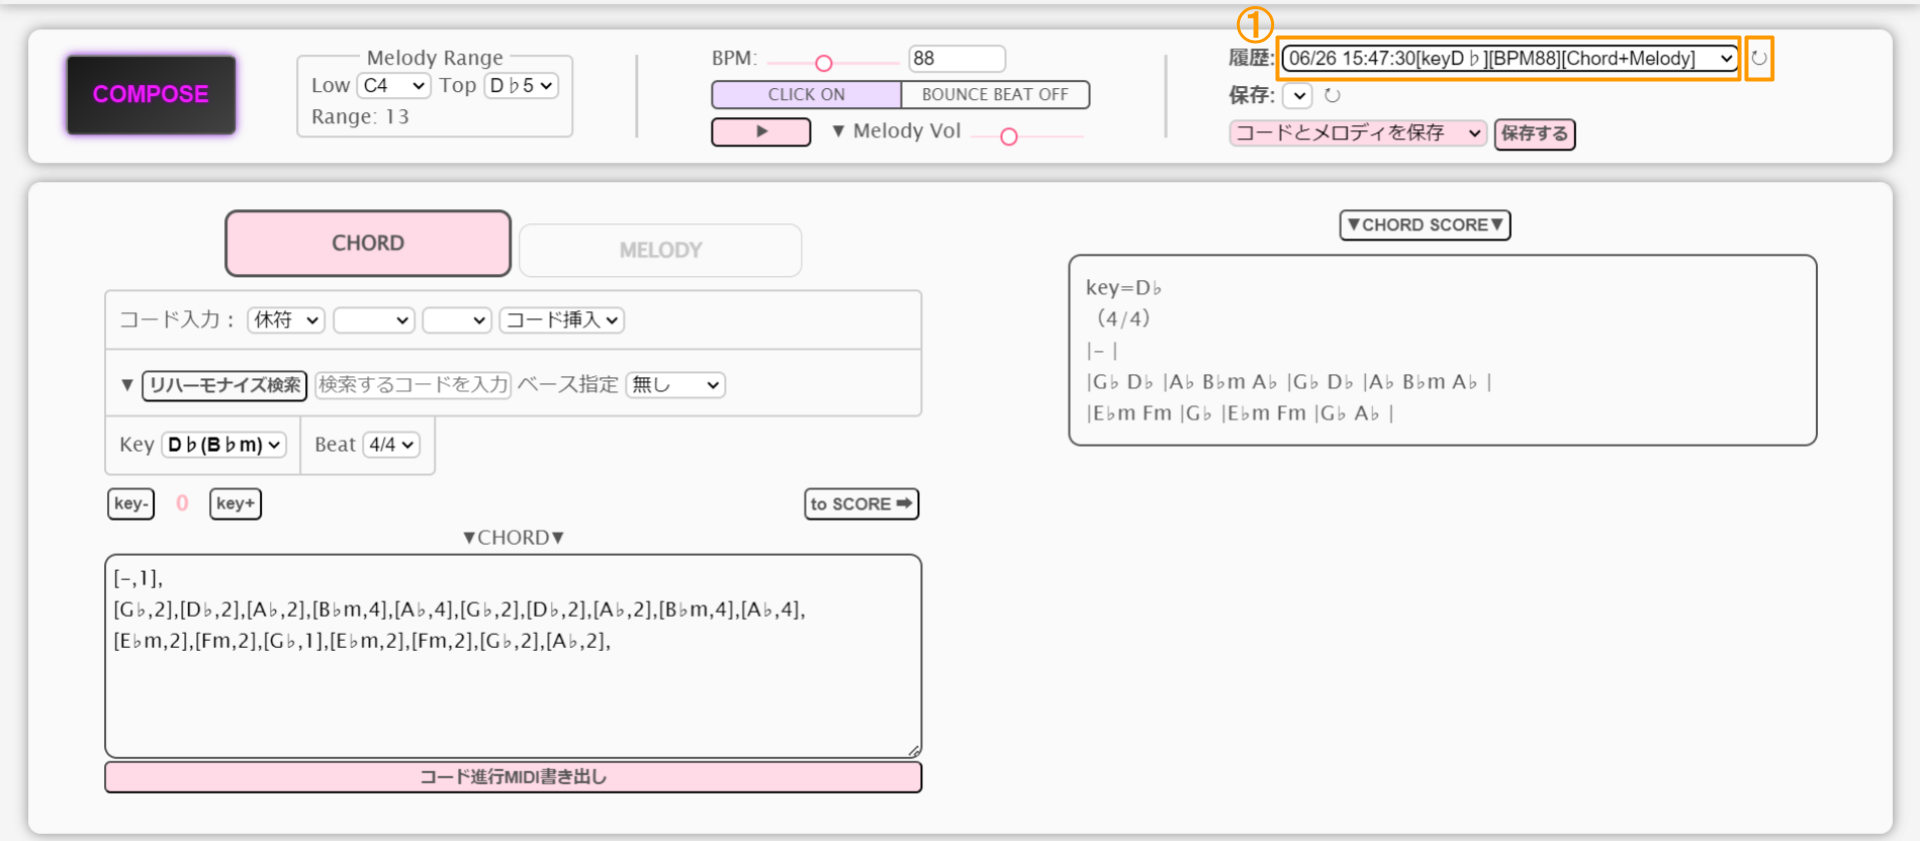Click the key+ transpose button
This screenshot has width=1920, height=841.
tap(235, 504)
